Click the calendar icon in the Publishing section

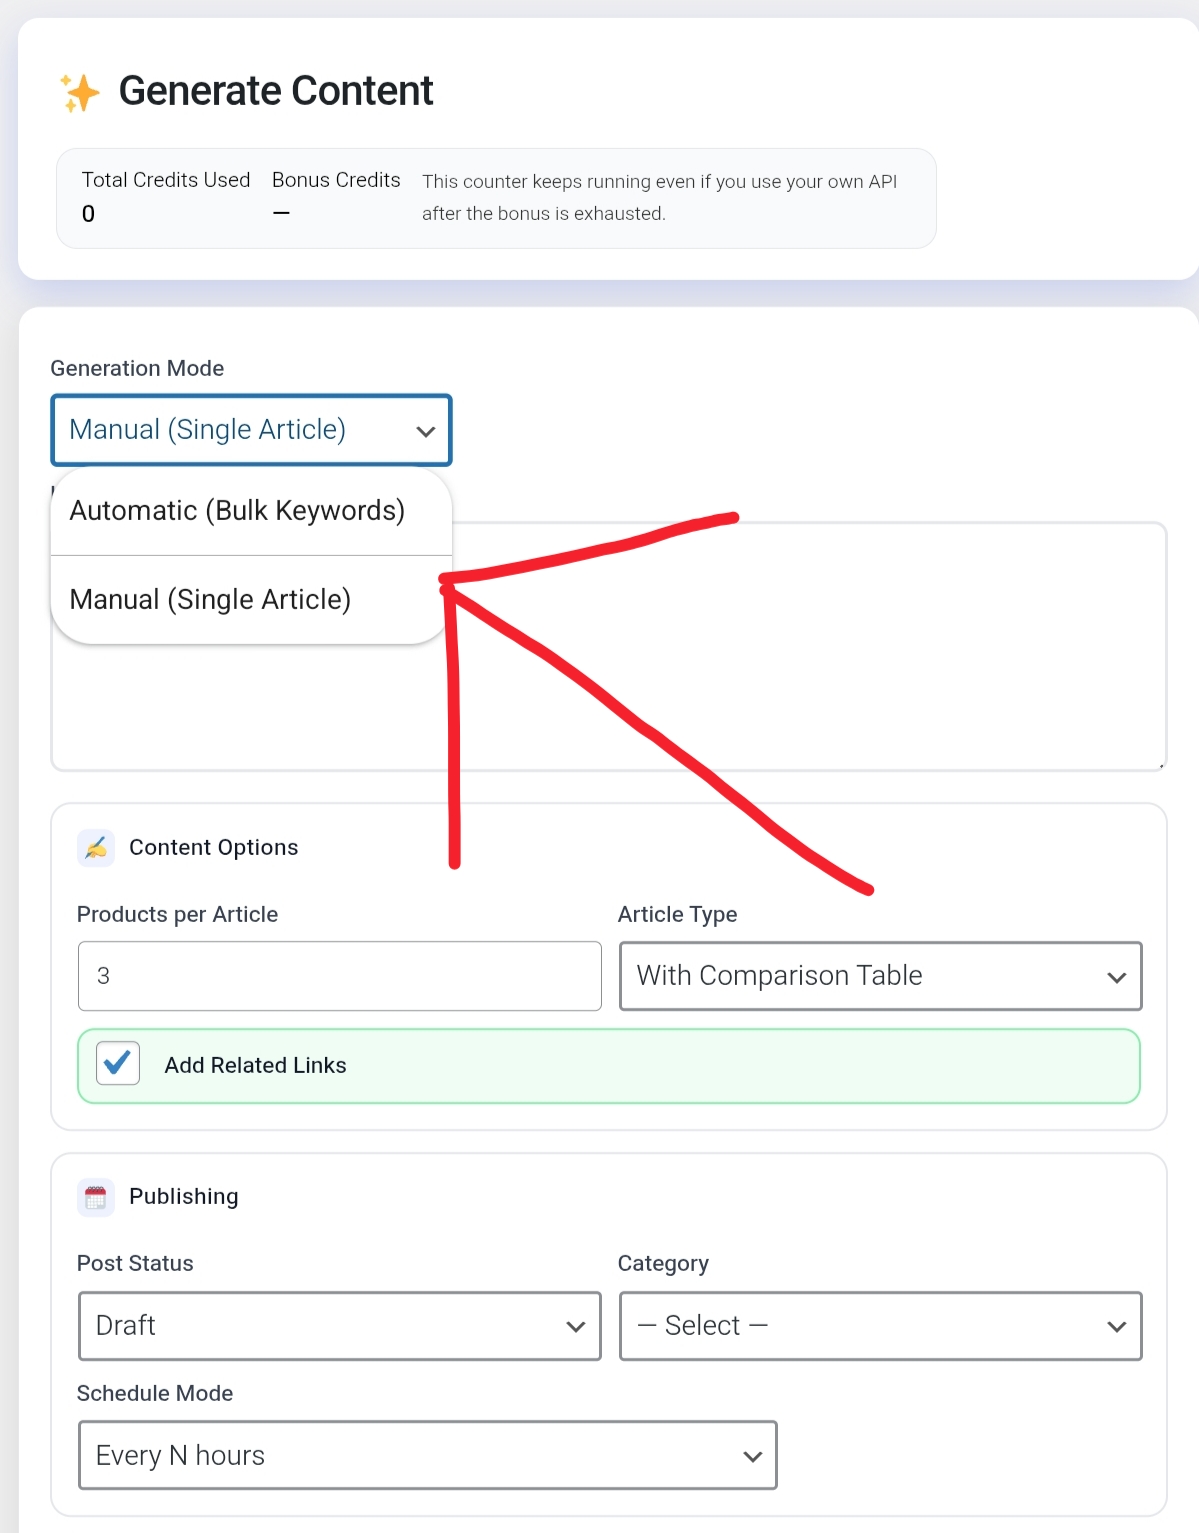point(95,1196)
